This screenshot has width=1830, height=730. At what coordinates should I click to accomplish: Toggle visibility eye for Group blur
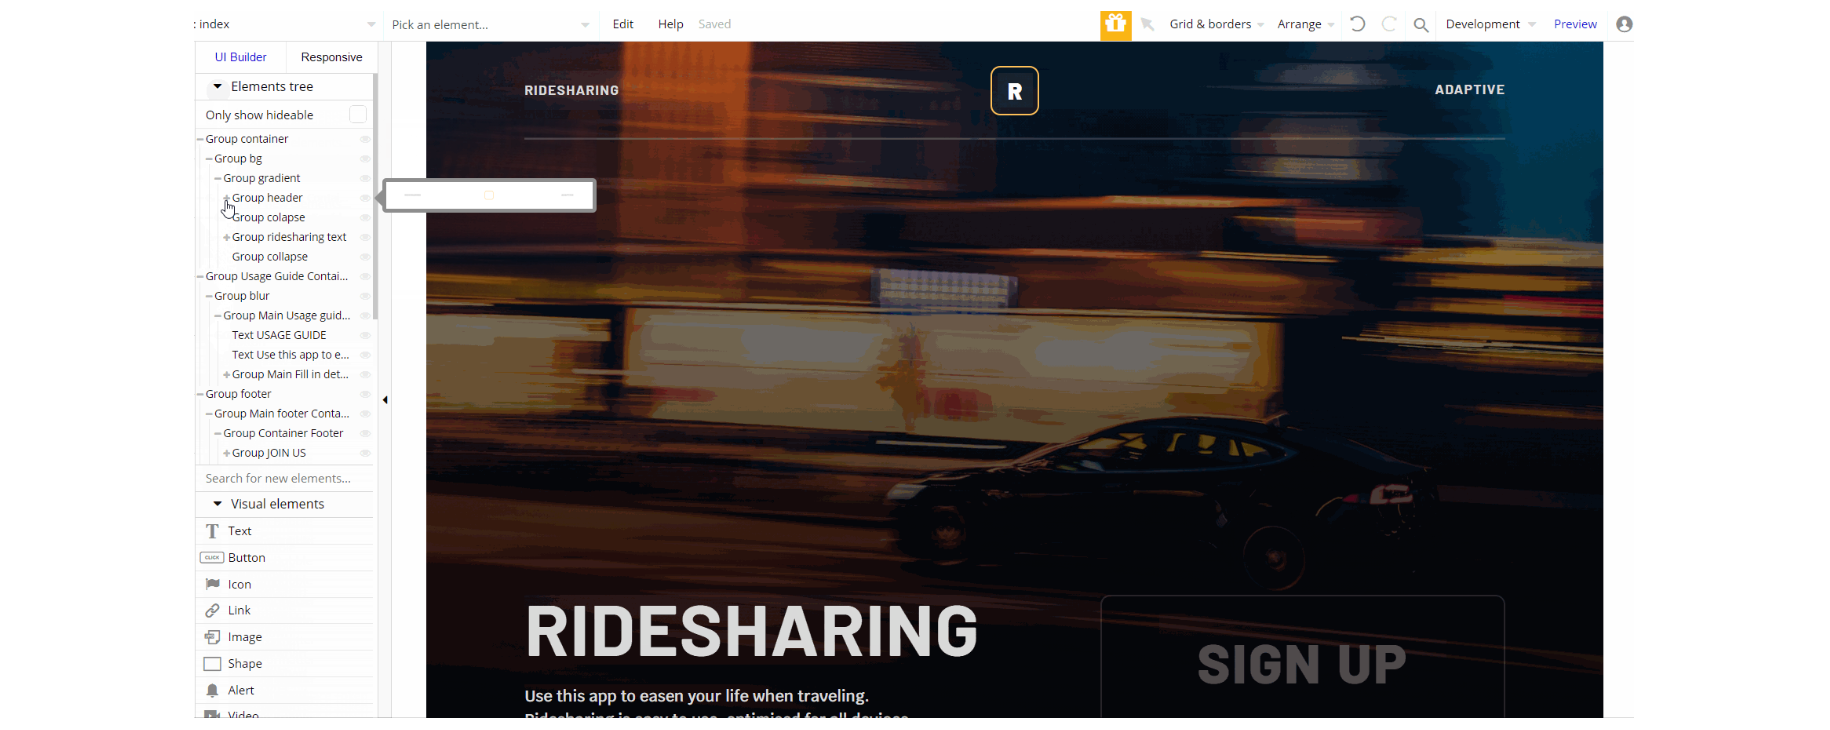365,296
